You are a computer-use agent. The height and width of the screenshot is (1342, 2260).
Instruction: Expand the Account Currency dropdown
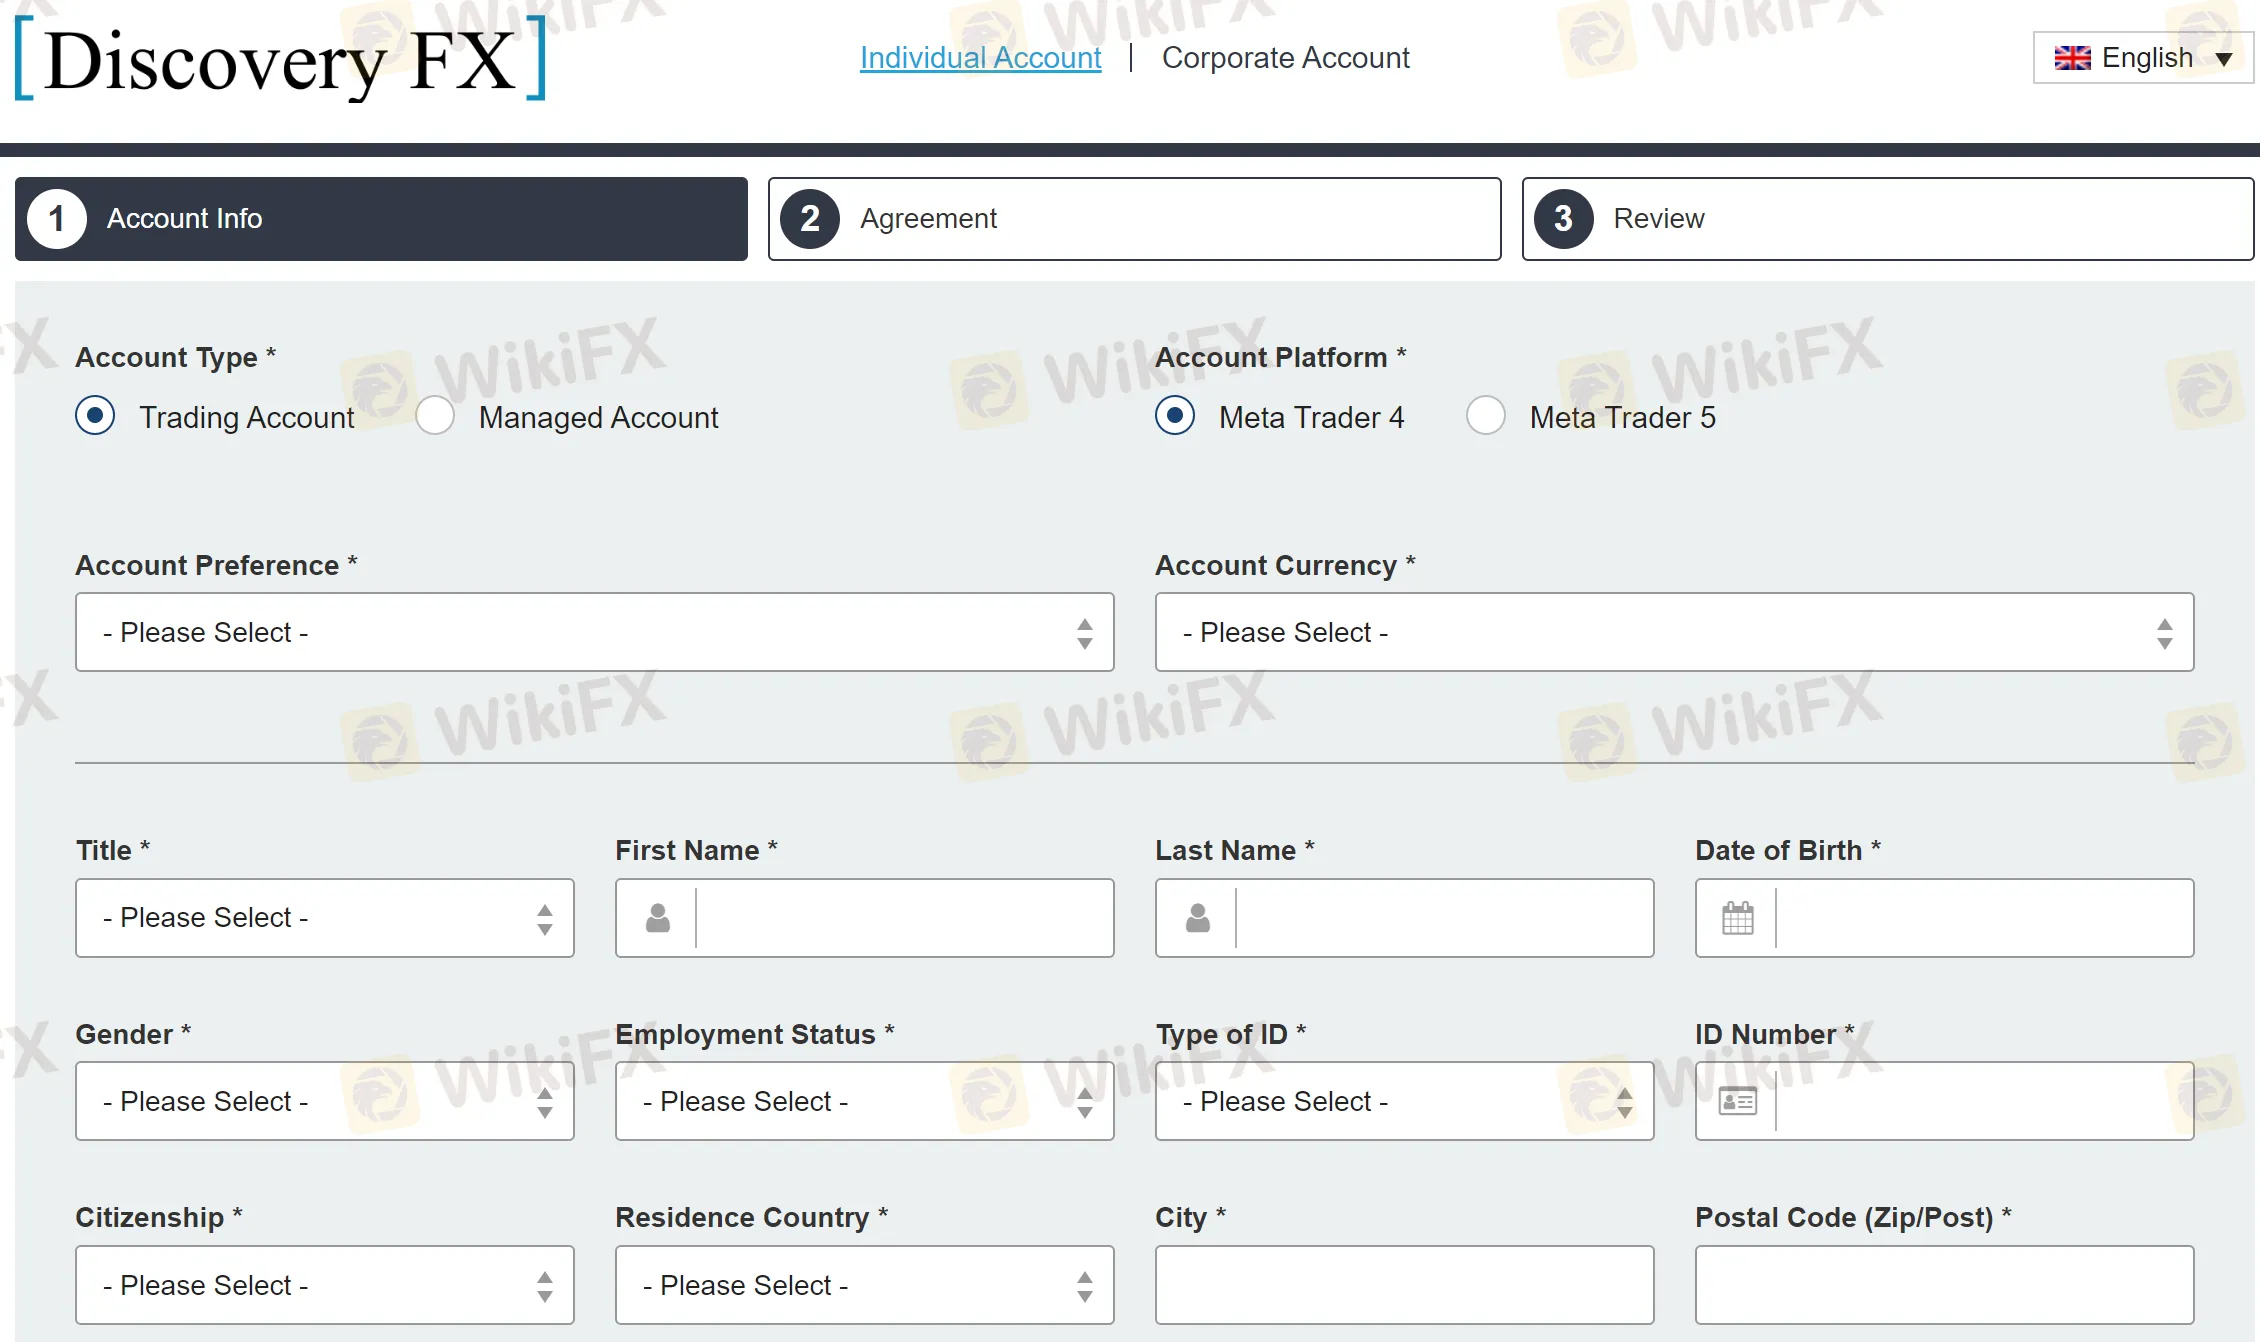tap(1674, 632)
